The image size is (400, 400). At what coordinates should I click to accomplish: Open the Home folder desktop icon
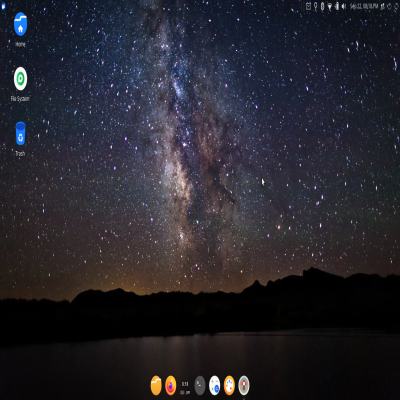[20, 24]
